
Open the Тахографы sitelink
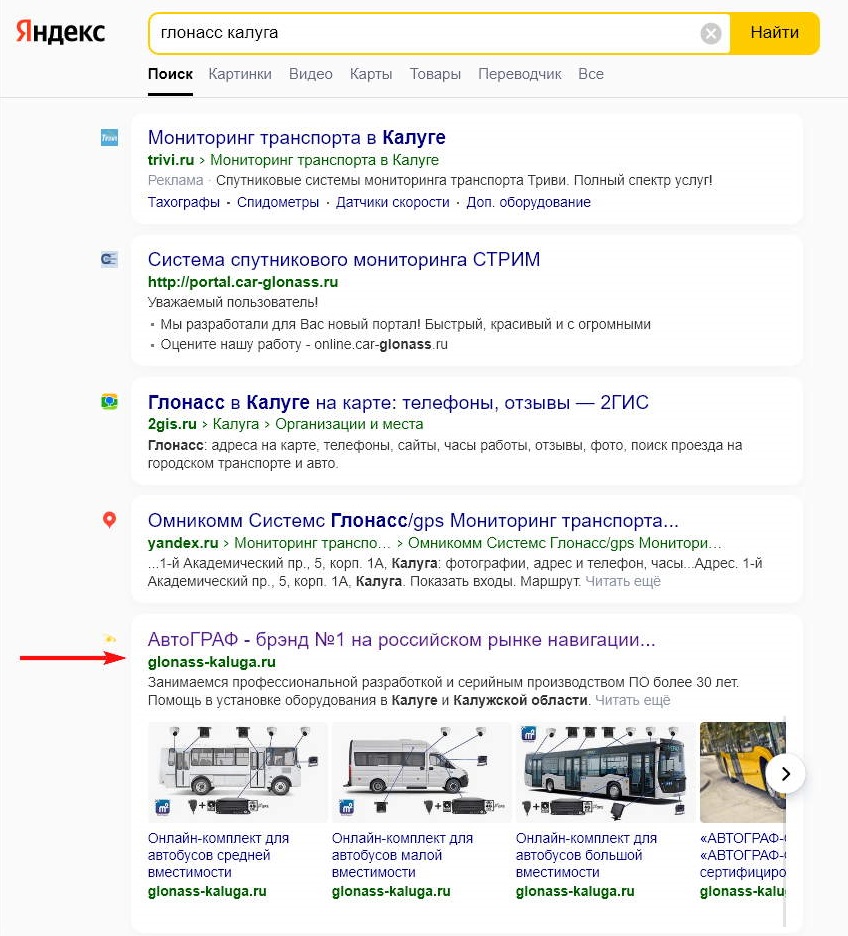[184, 202]
